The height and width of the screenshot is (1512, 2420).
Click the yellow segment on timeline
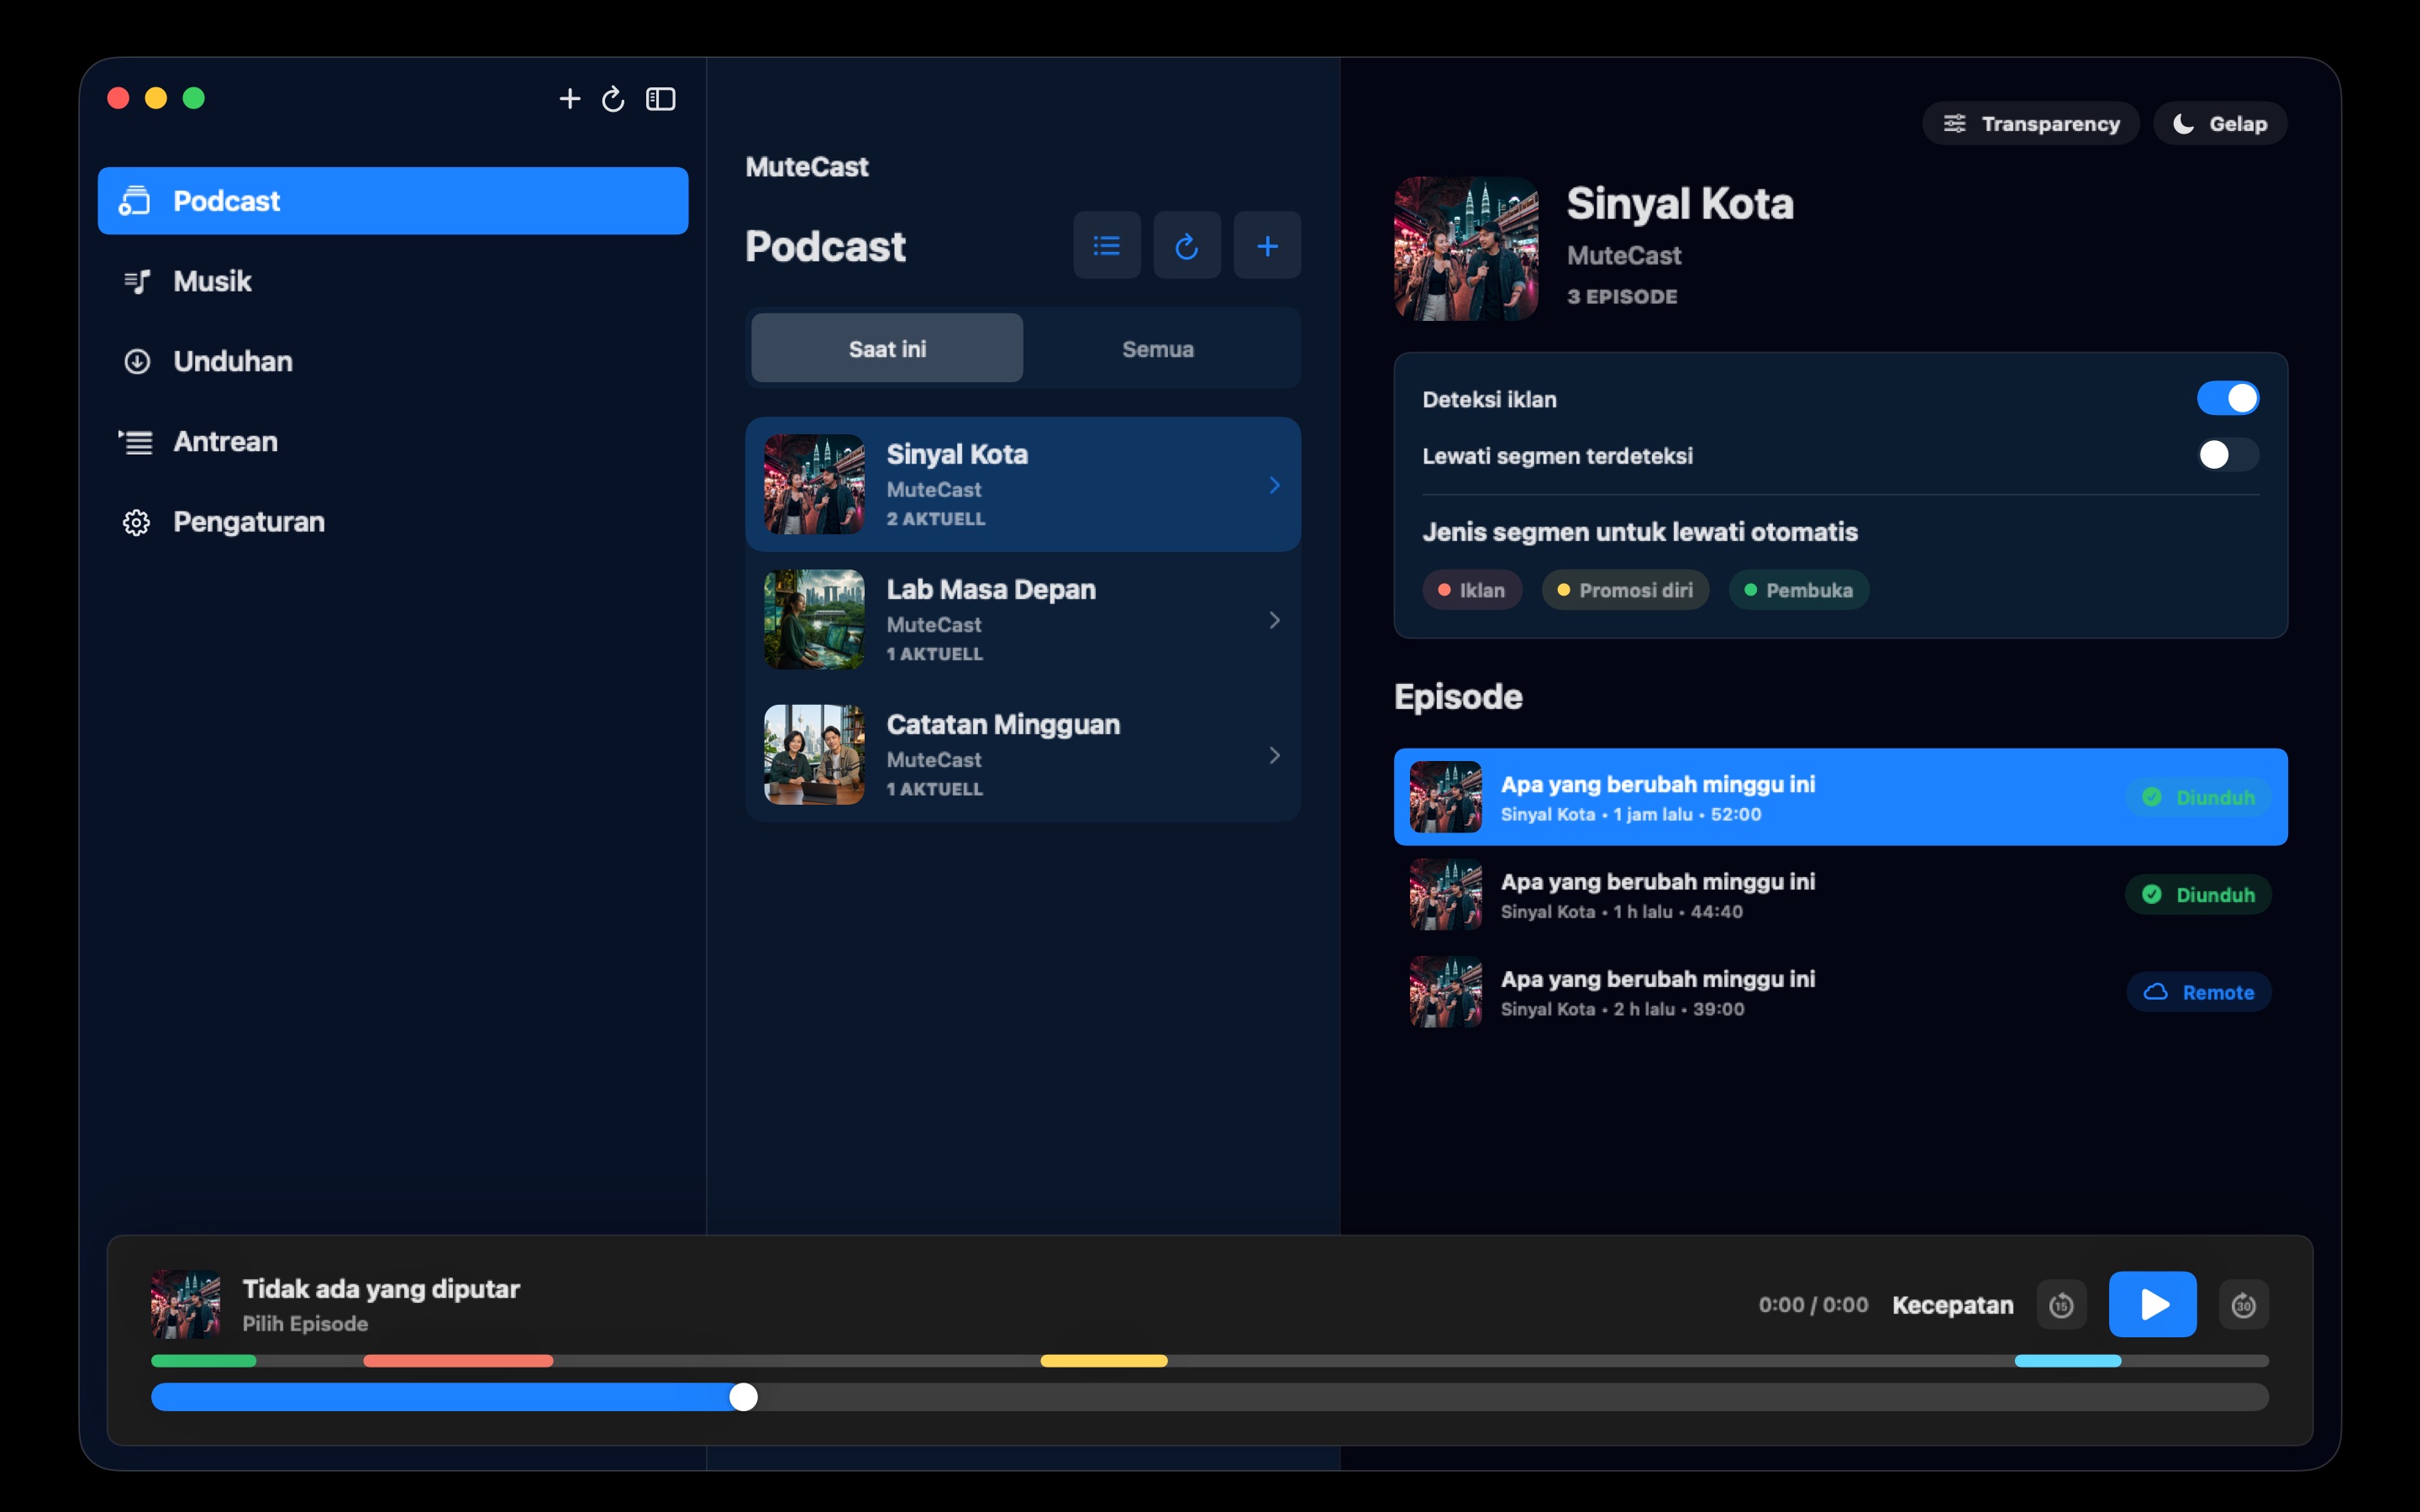point(1104,1361)
